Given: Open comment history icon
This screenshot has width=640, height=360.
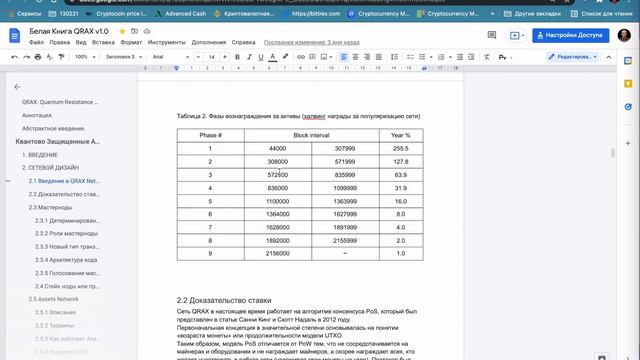Looking at the screenshot, I should (x=492, y=36).
